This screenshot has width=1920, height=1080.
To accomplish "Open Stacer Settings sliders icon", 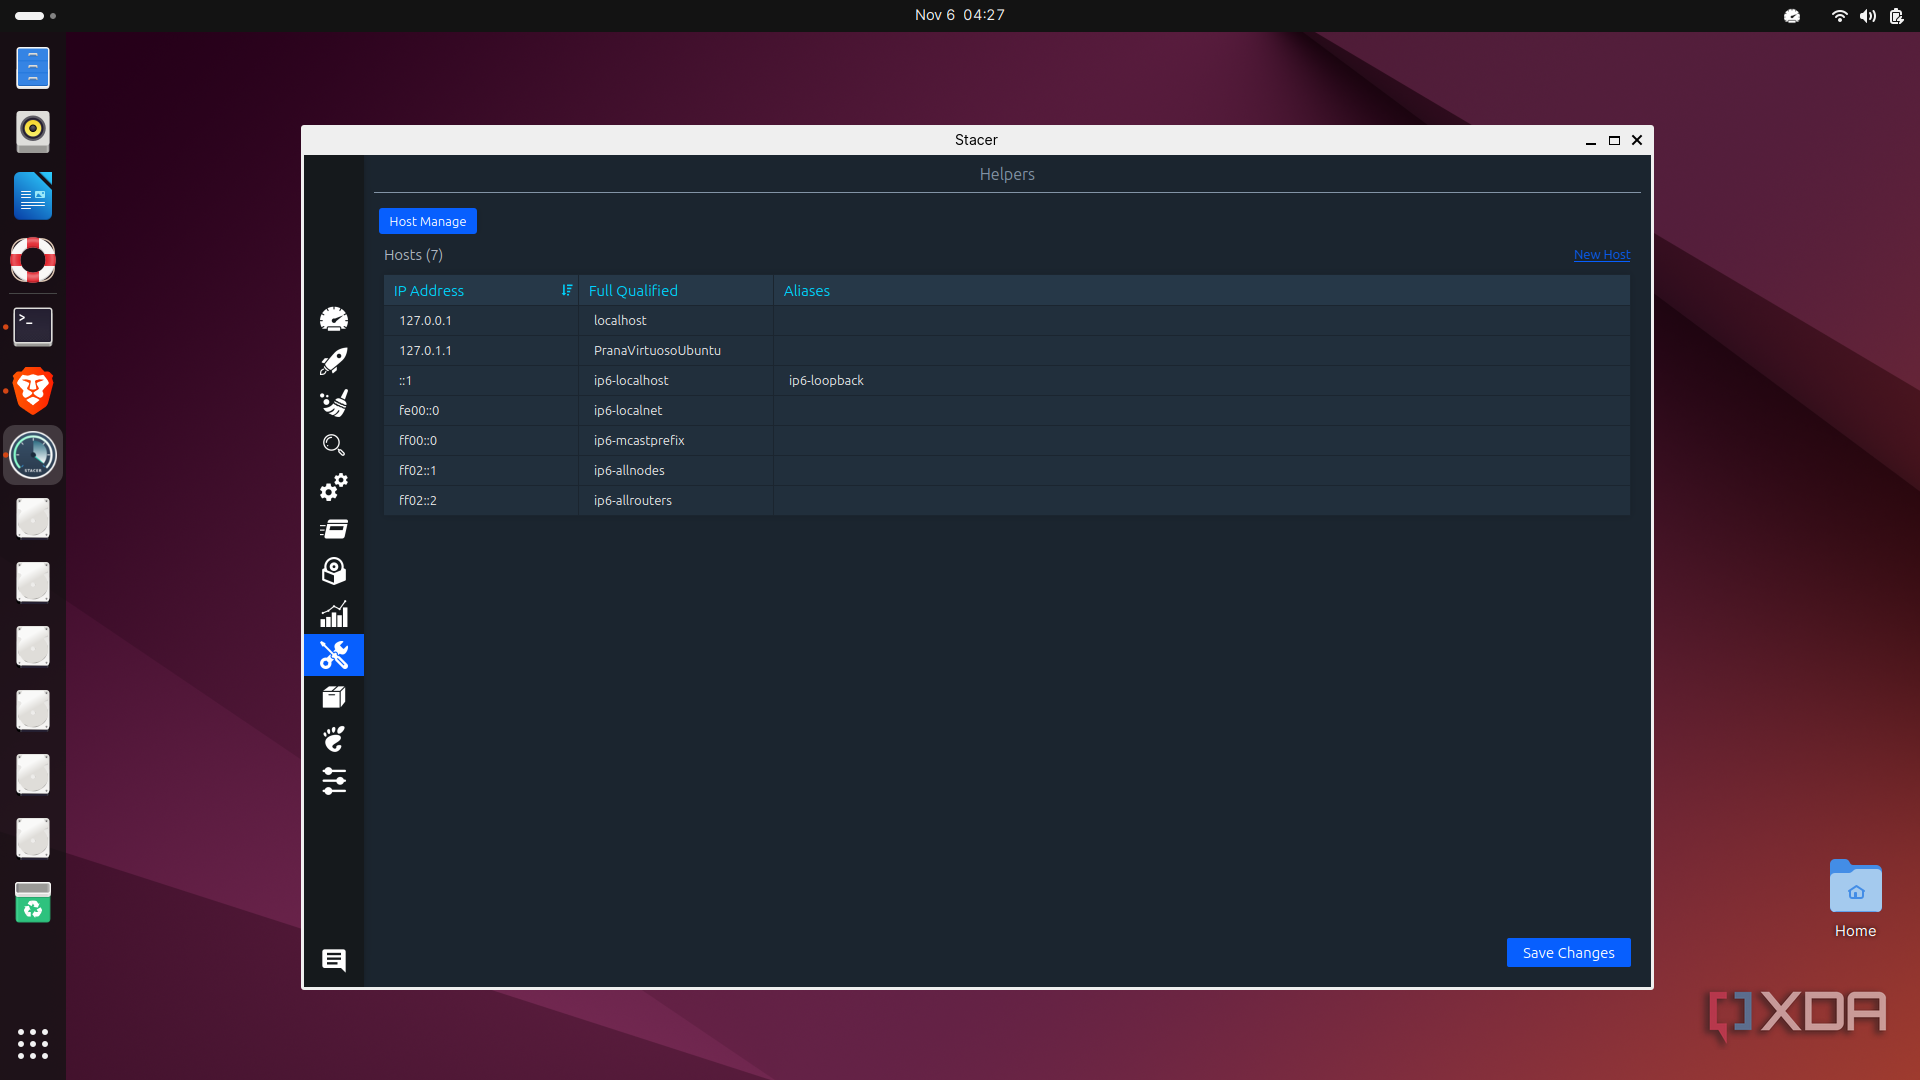I will click(x=333, y=781).
